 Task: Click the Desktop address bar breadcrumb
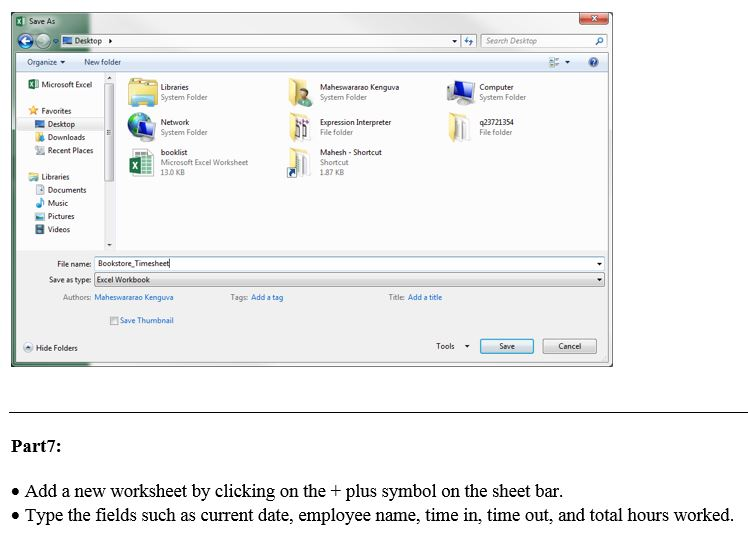click(x=88, y=41)
